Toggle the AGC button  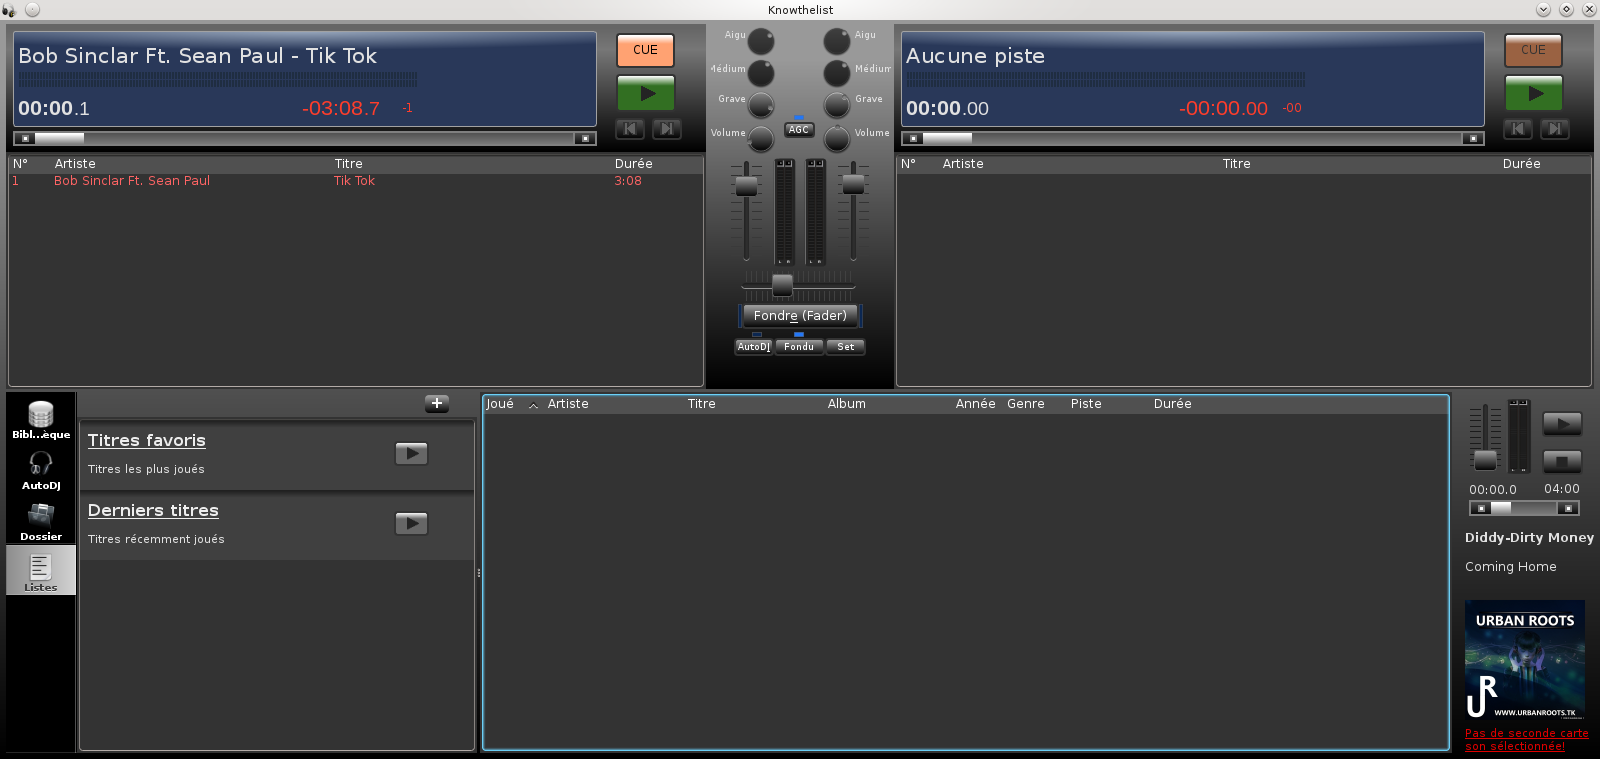point(799,130)
